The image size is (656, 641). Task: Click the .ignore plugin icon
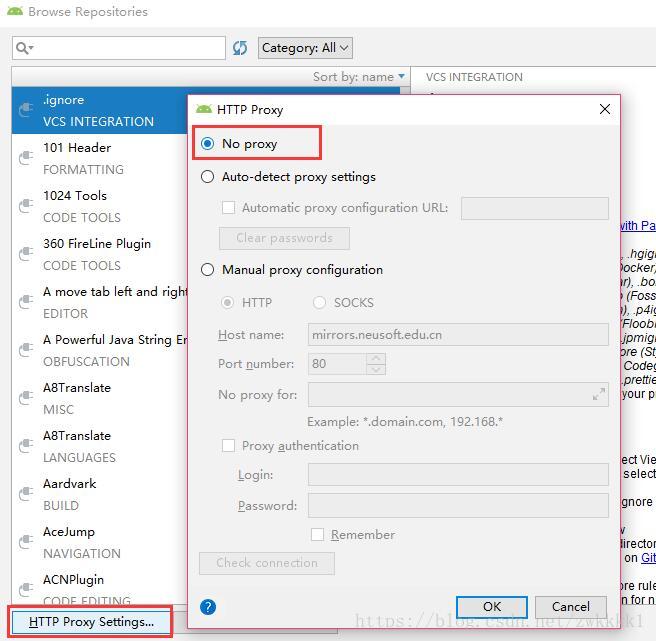tap(26, 110)
